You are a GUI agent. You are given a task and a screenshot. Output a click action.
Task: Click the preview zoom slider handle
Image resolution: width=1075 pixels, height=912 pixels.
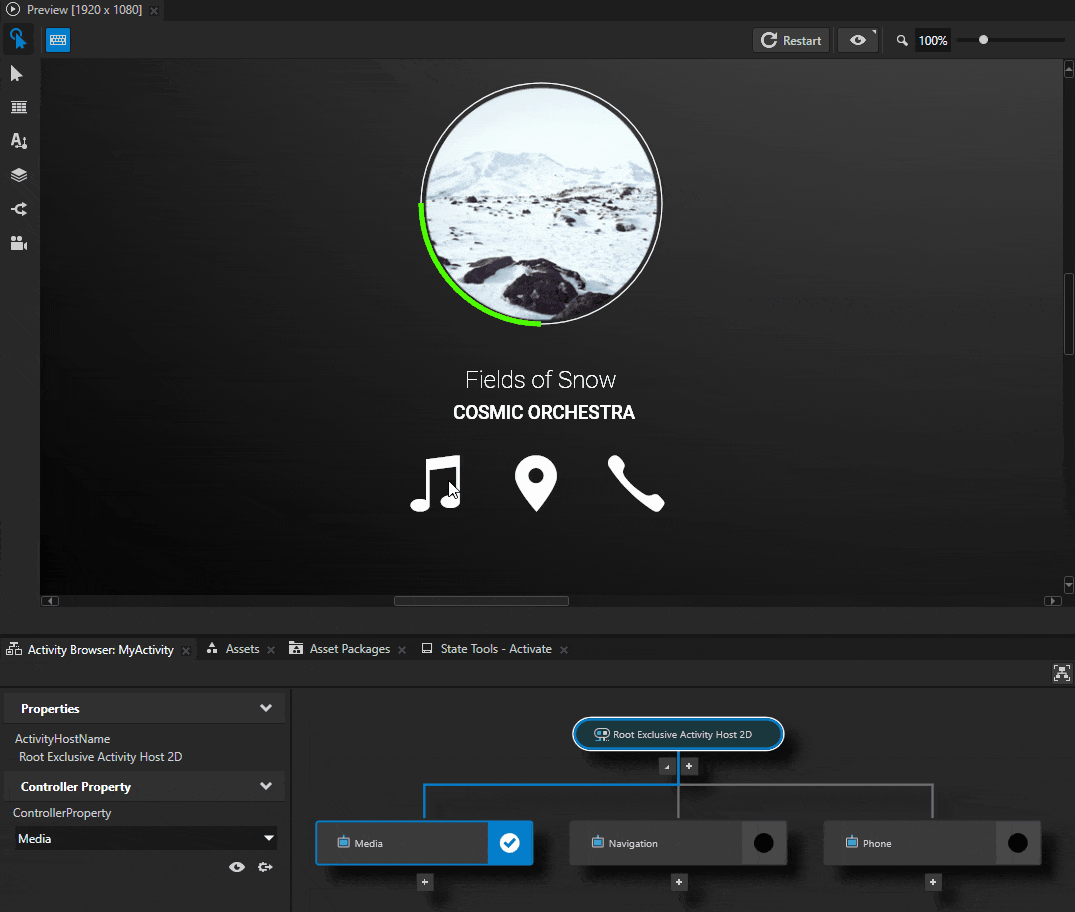coord(984,40)
